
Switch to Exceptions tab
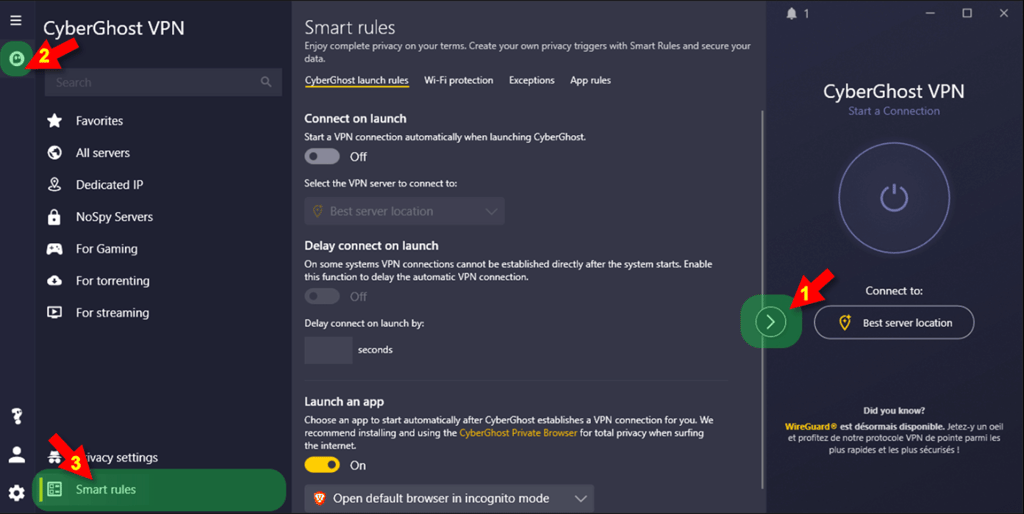pyautogui.click(x=532, y=80)
